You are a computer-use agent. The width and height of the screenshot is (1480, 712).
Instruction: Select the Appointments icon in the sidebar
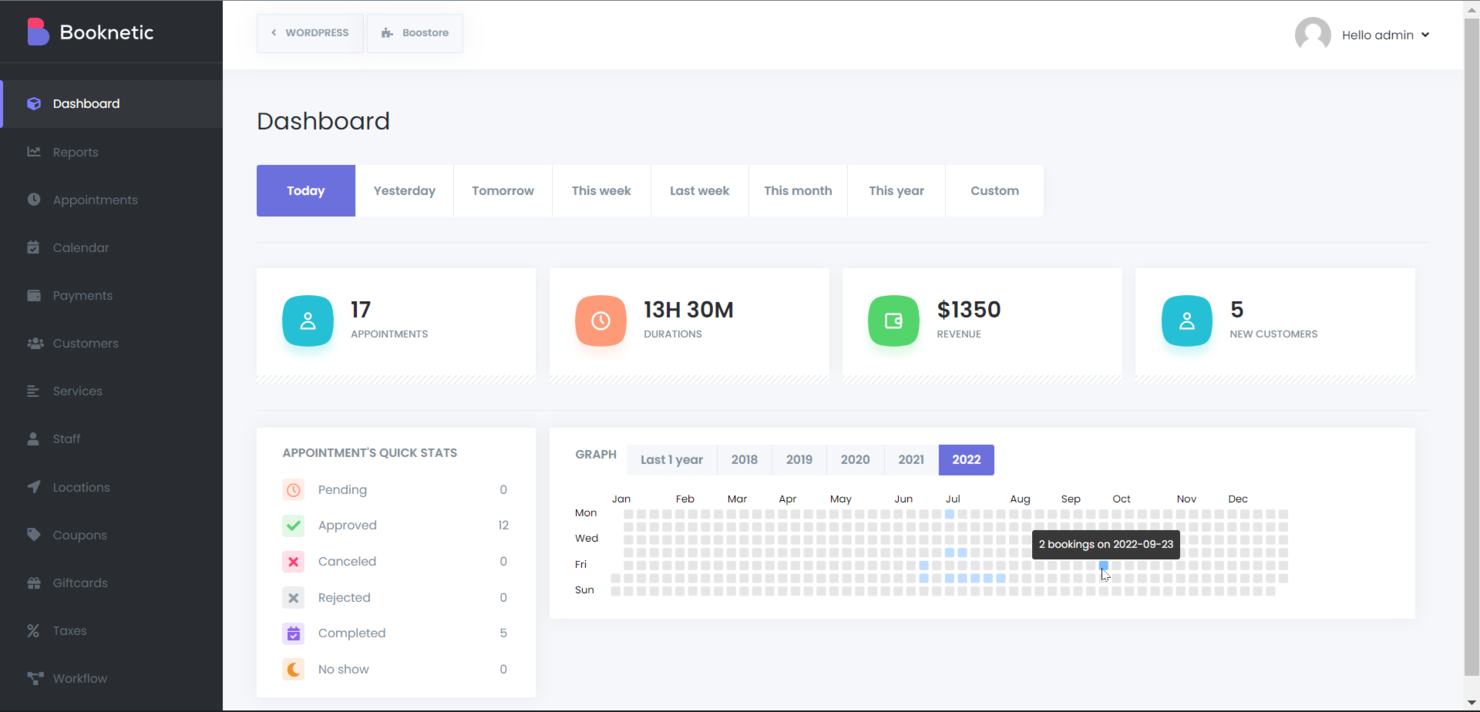point(34,199)
